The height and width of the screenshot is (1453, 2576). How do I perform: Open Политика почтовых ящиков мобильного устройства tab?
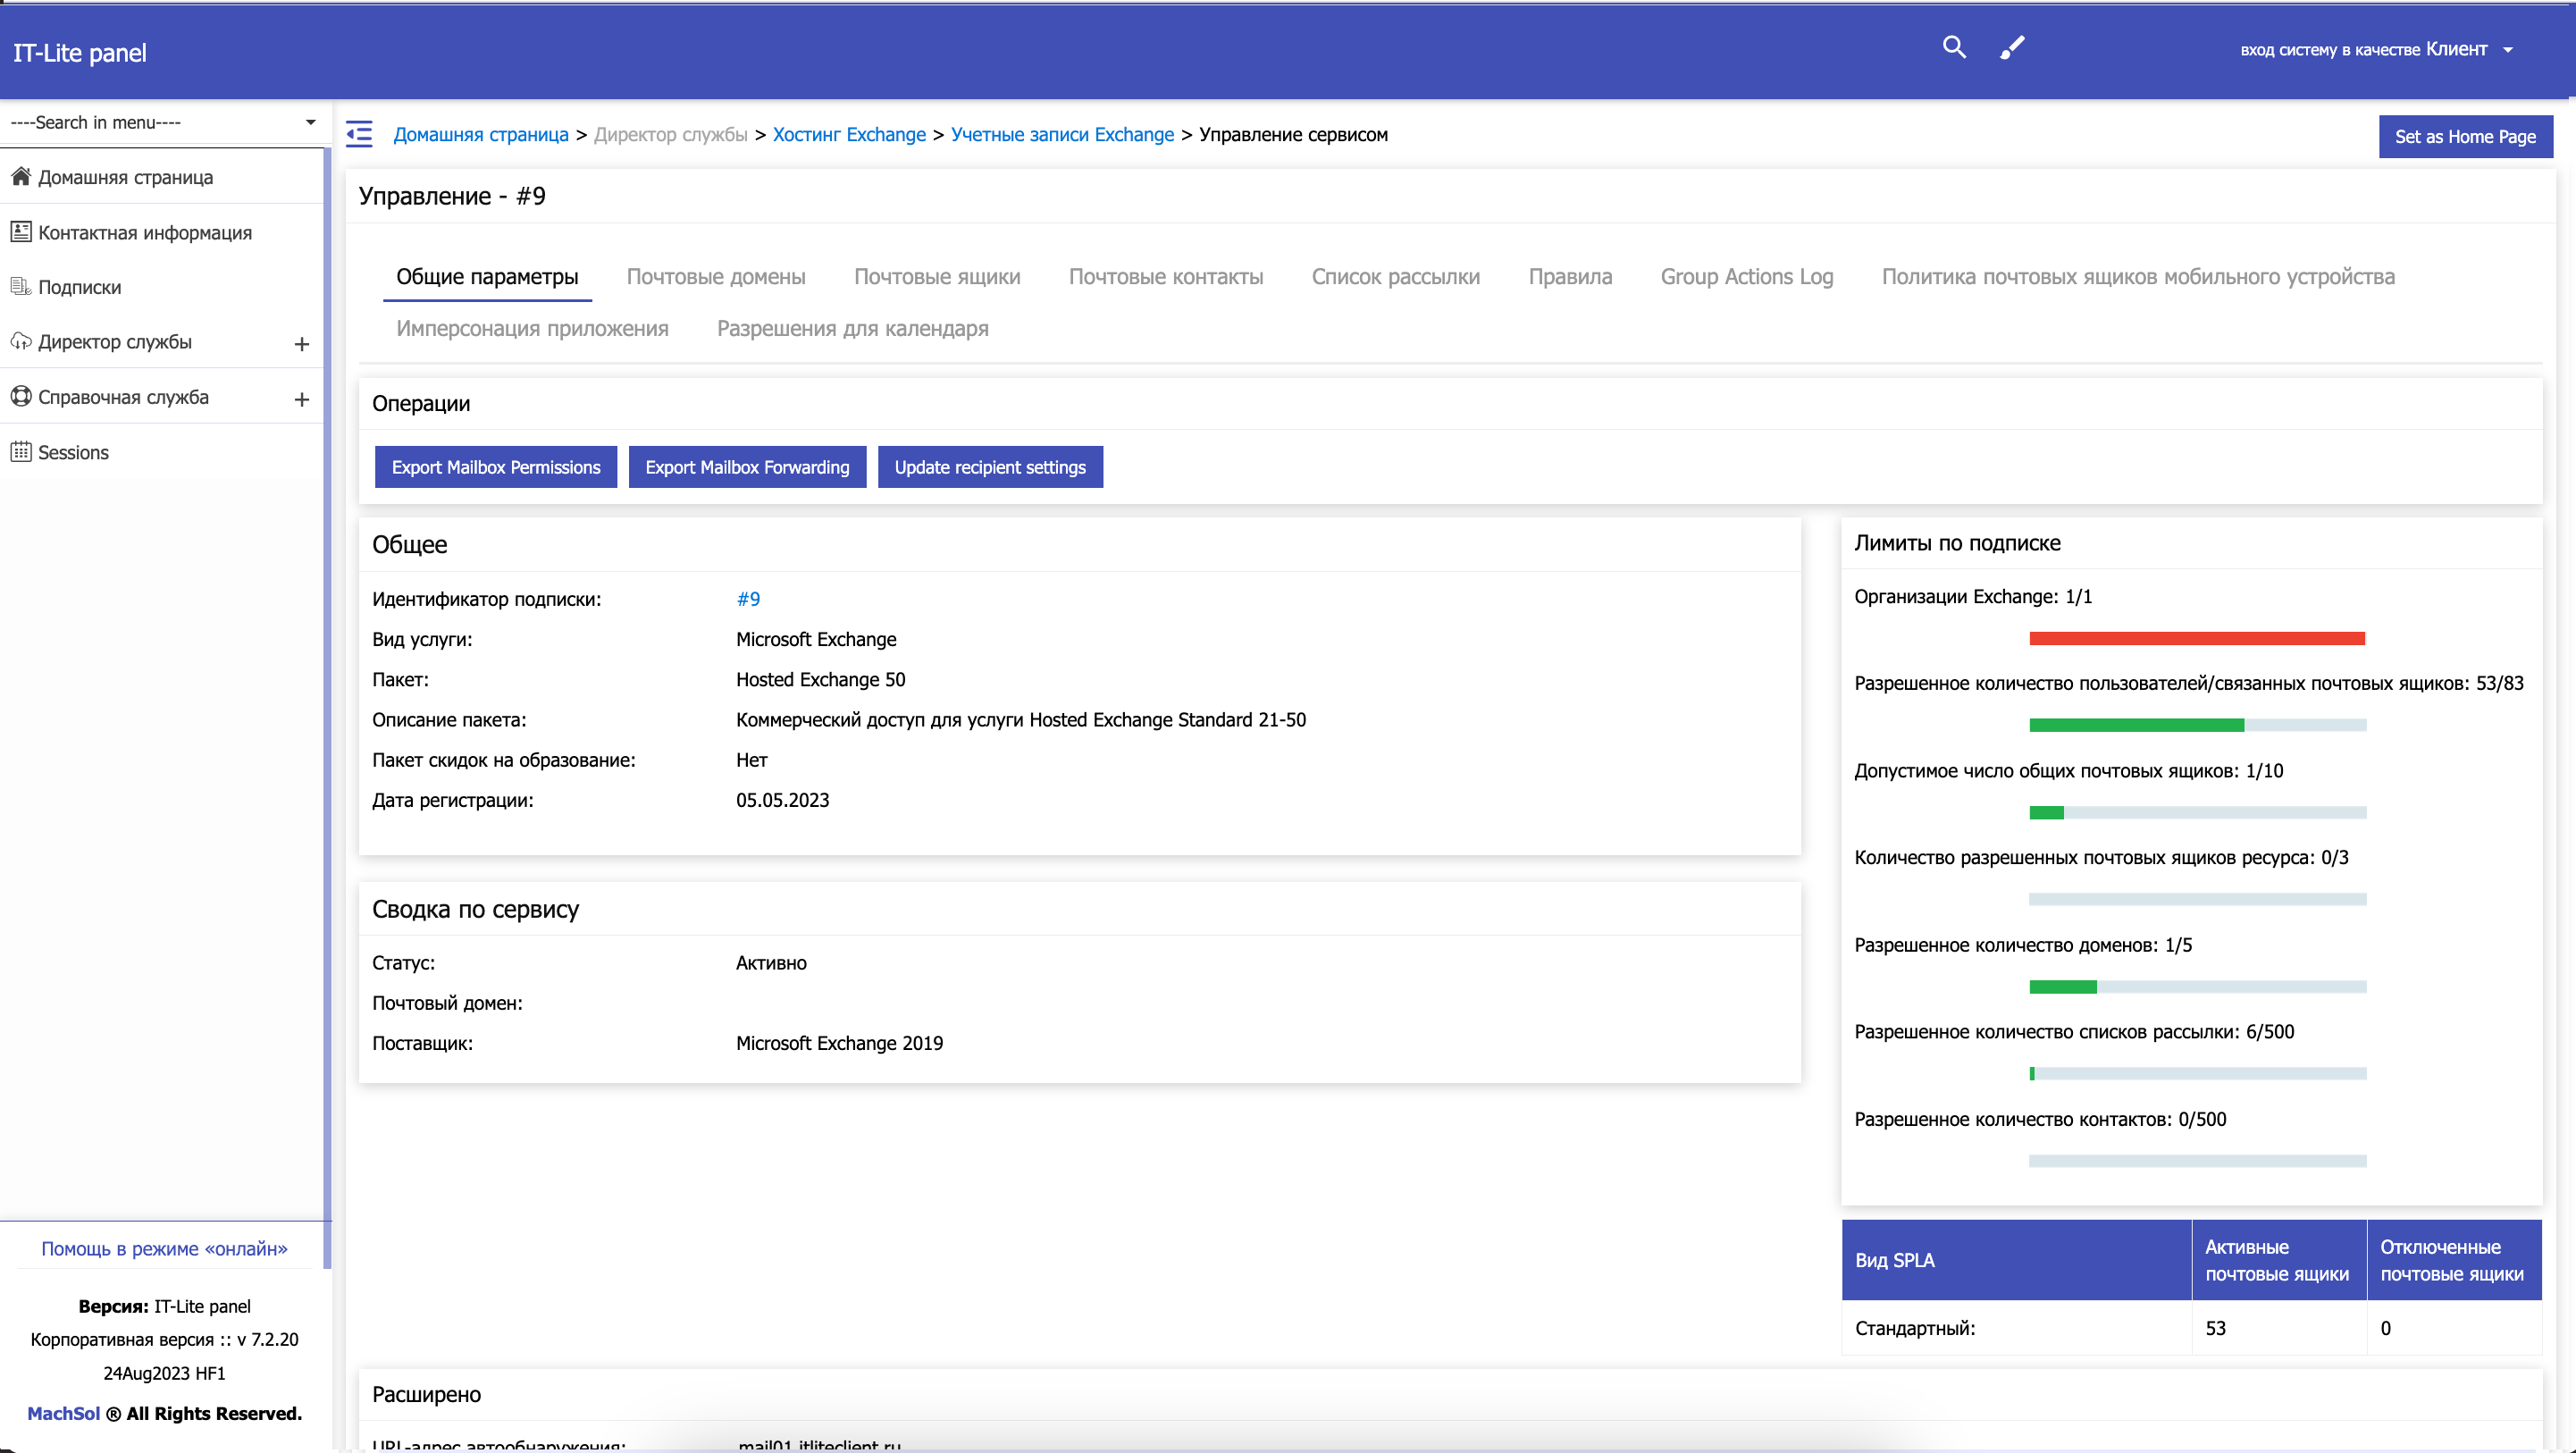coord(2138,277)
